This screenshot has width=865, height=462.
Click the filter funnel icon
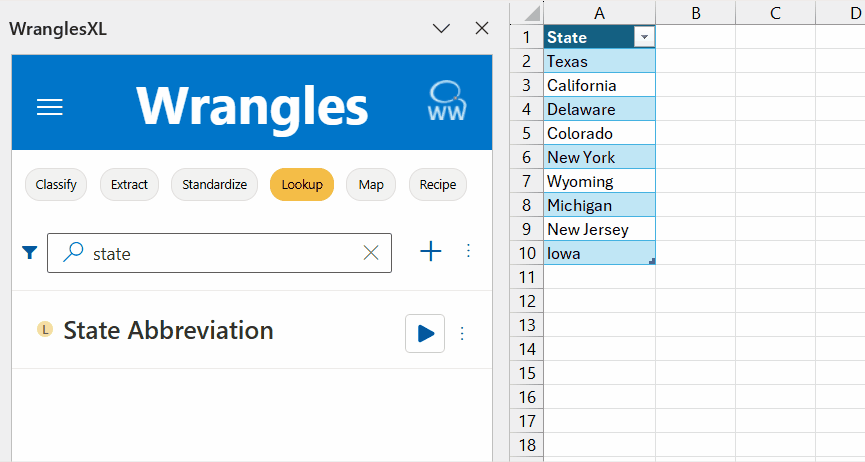tap(29, 253)
